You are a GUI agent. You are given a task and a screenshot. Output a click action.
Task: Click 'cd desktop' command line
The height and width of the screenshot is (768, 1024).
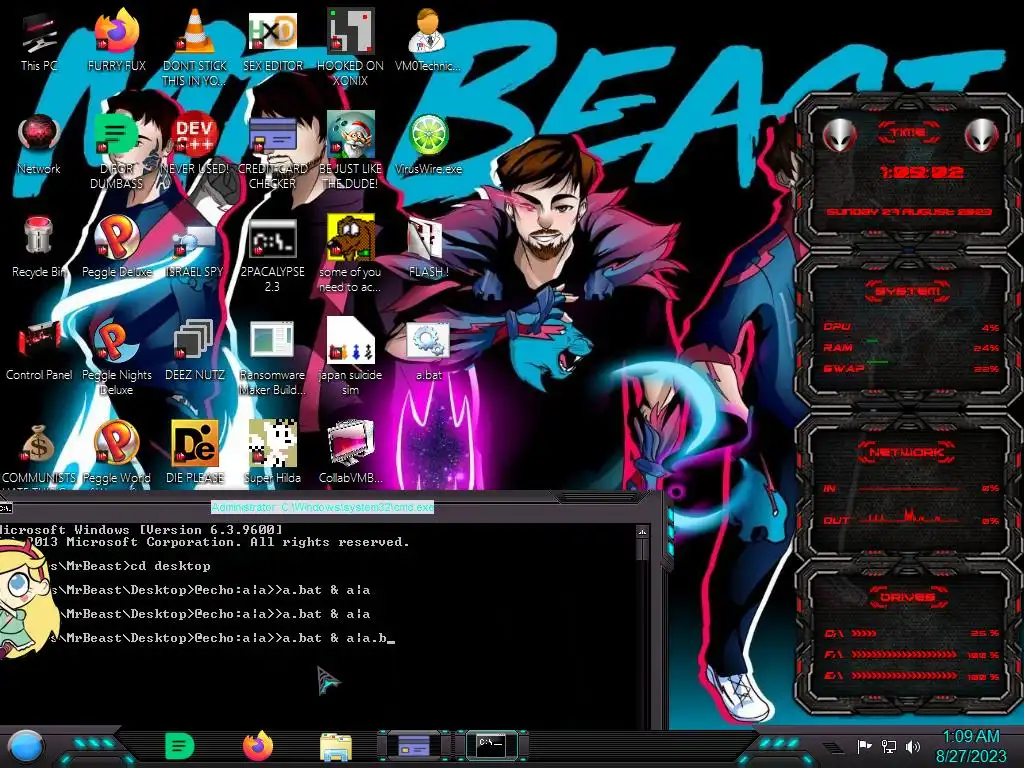pyautogui.click(x=170, y=566)
